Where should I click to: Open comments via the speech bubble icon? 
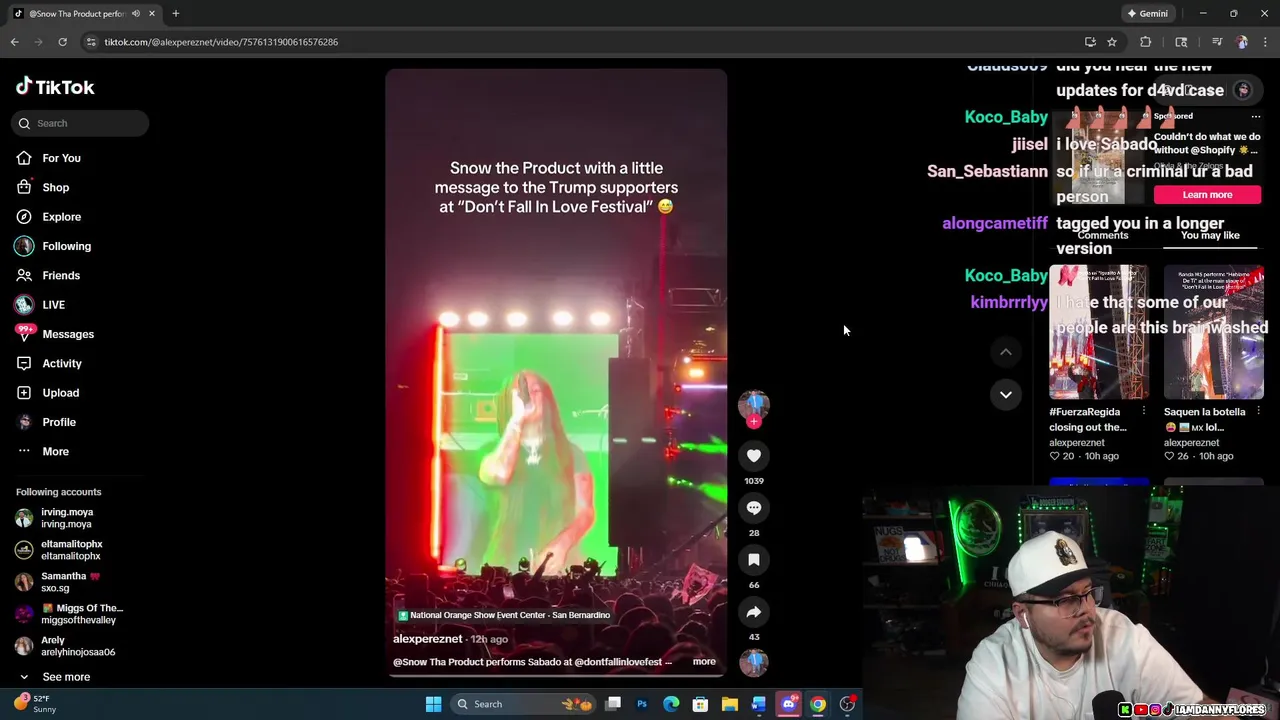(x=754, y=508)
